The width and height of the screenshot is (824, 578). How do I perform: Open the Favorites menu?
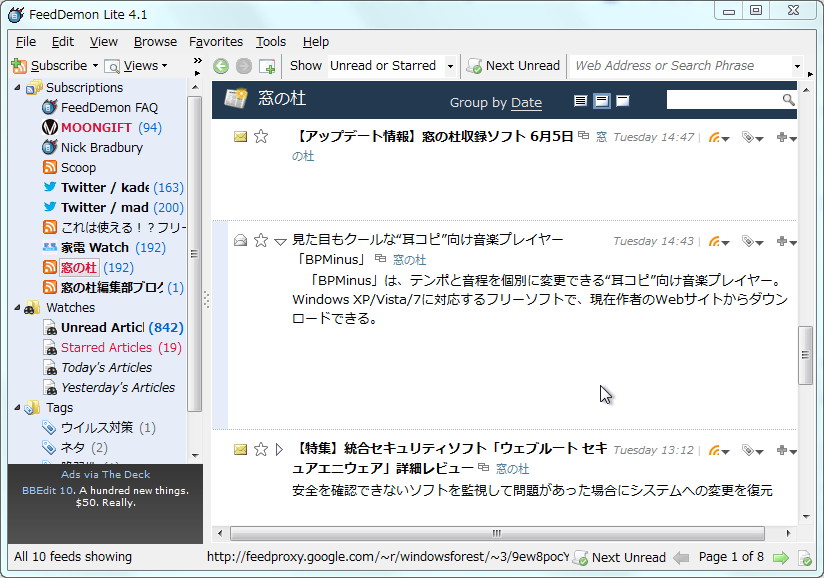[216, 42]
